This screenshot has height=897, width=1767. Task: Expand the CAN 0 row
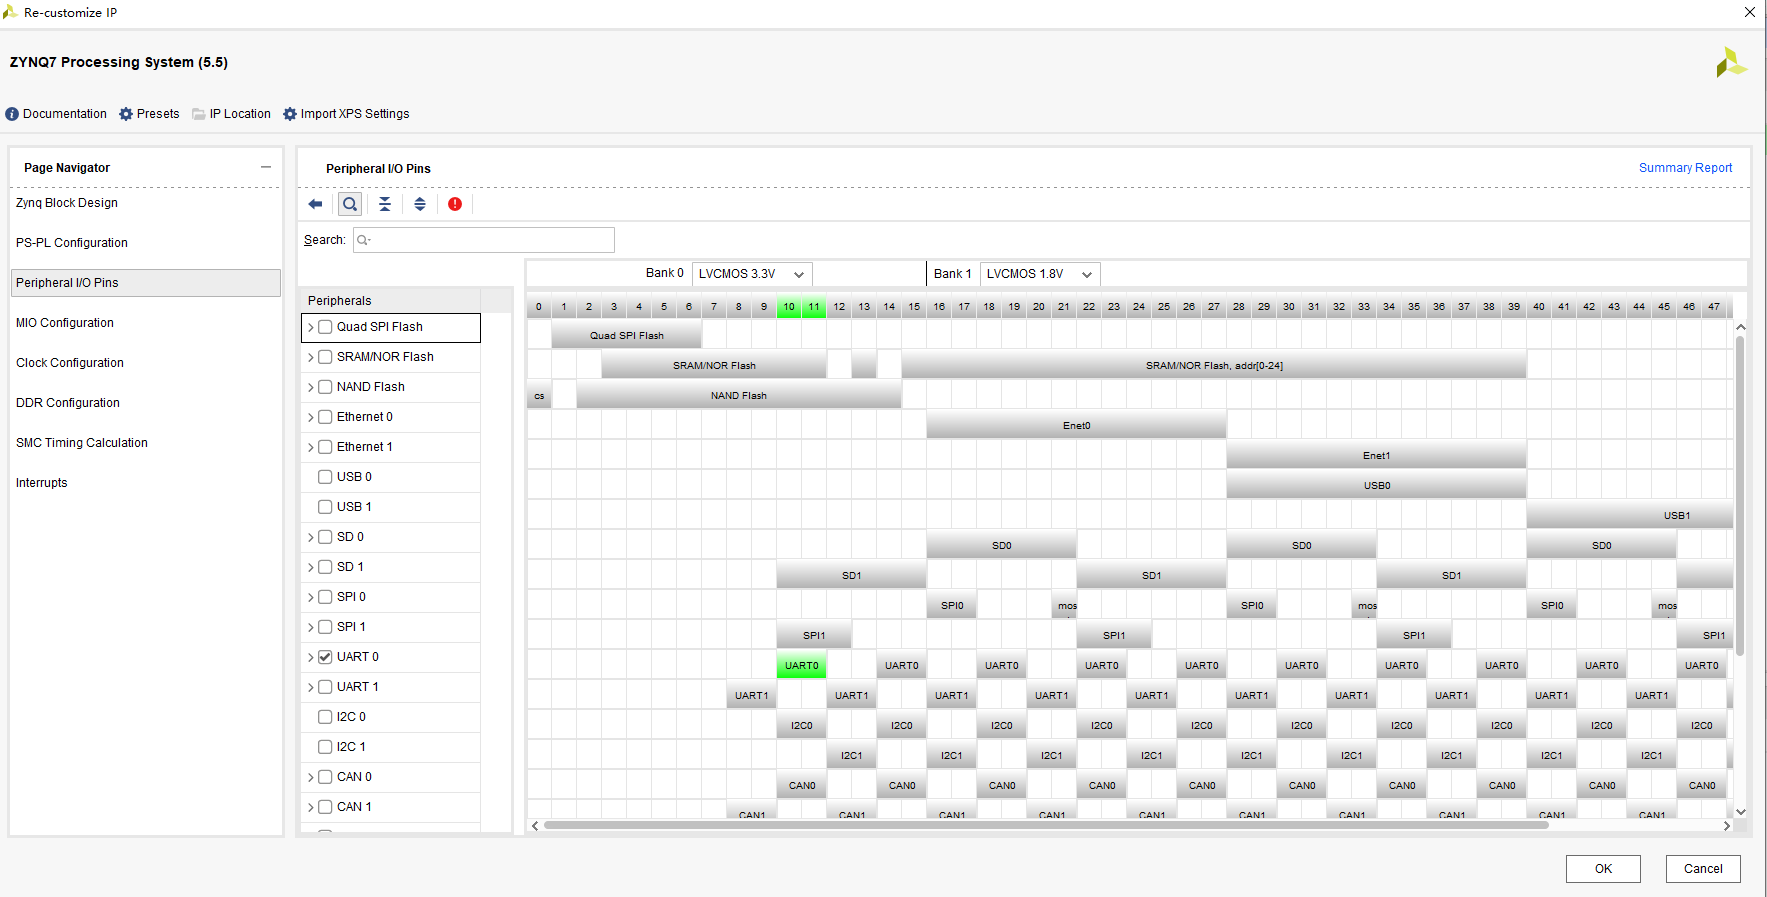pyautogui.click(x=311, y=777)
